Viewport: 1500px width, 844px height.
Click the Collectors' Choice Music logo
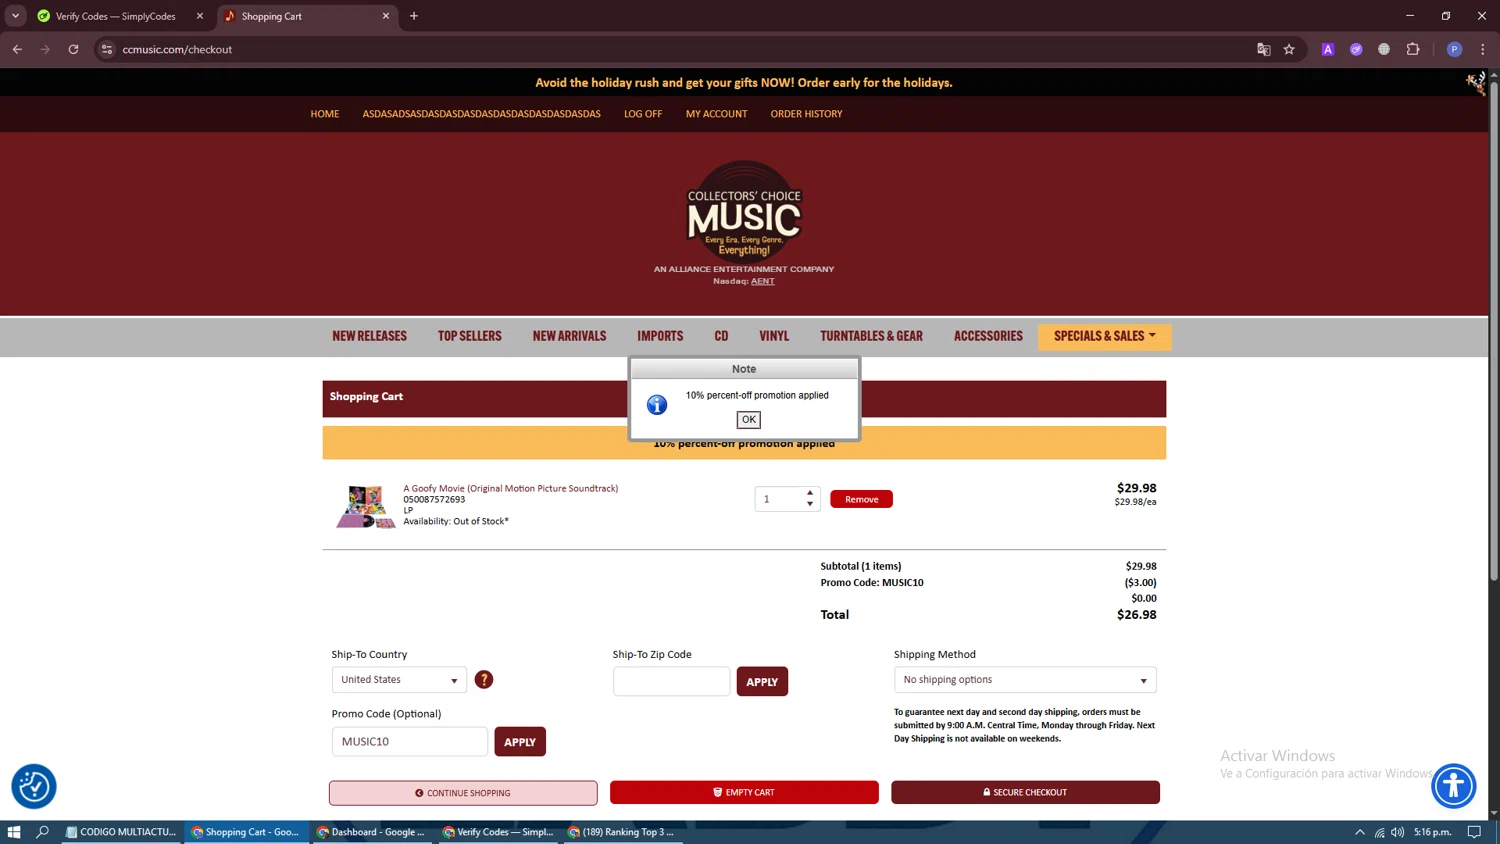pos(744,212)
